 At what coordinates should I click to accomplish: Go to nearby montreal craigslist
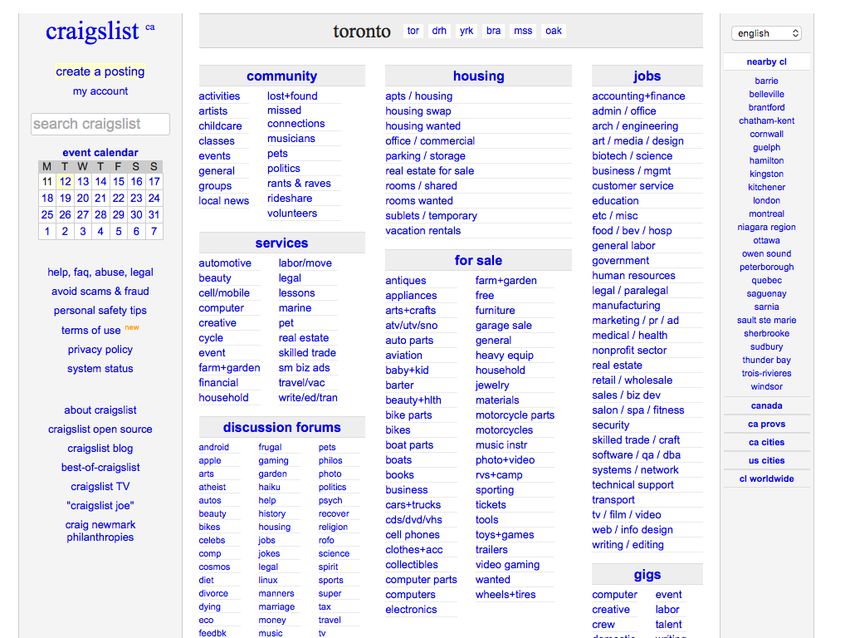(x=767, y=214)
